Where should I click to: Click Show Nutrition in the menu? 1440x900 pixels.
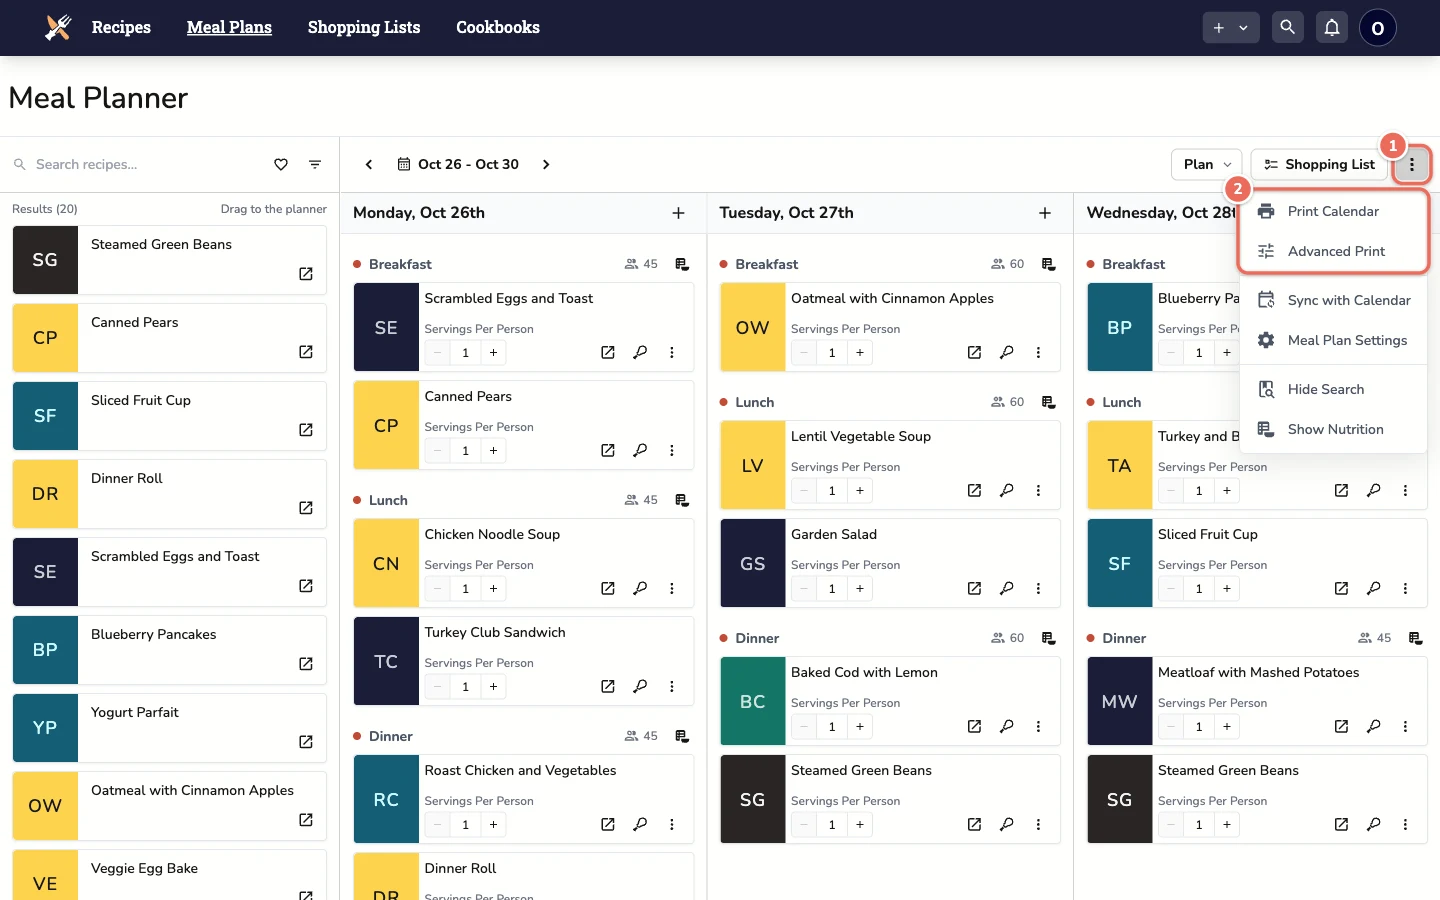coord(1333,429)
